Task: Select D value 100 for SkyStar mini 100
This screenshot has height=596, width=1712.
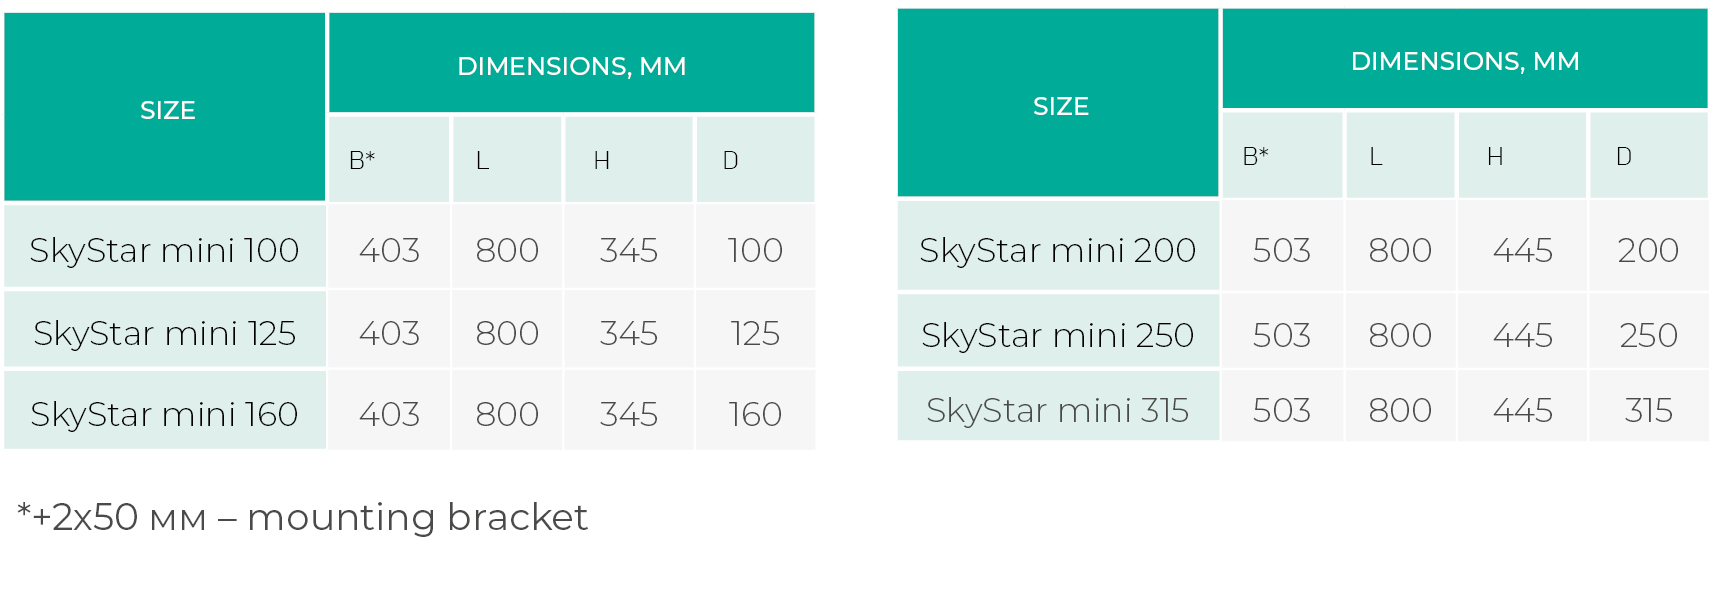Action: (755, 250)
